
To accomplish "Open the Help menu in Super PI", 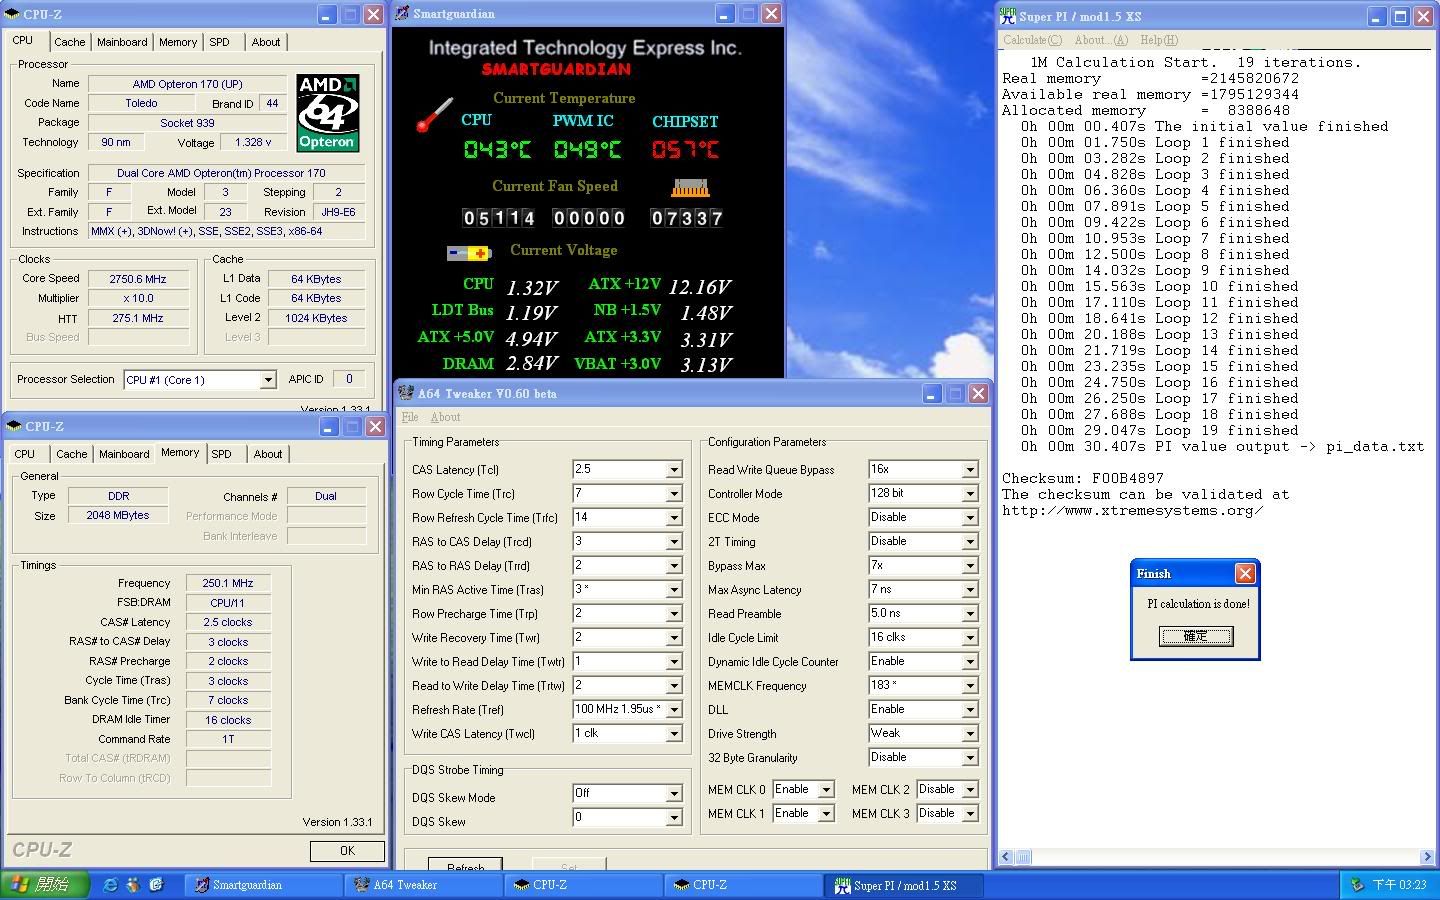I will click(1158, 40).
